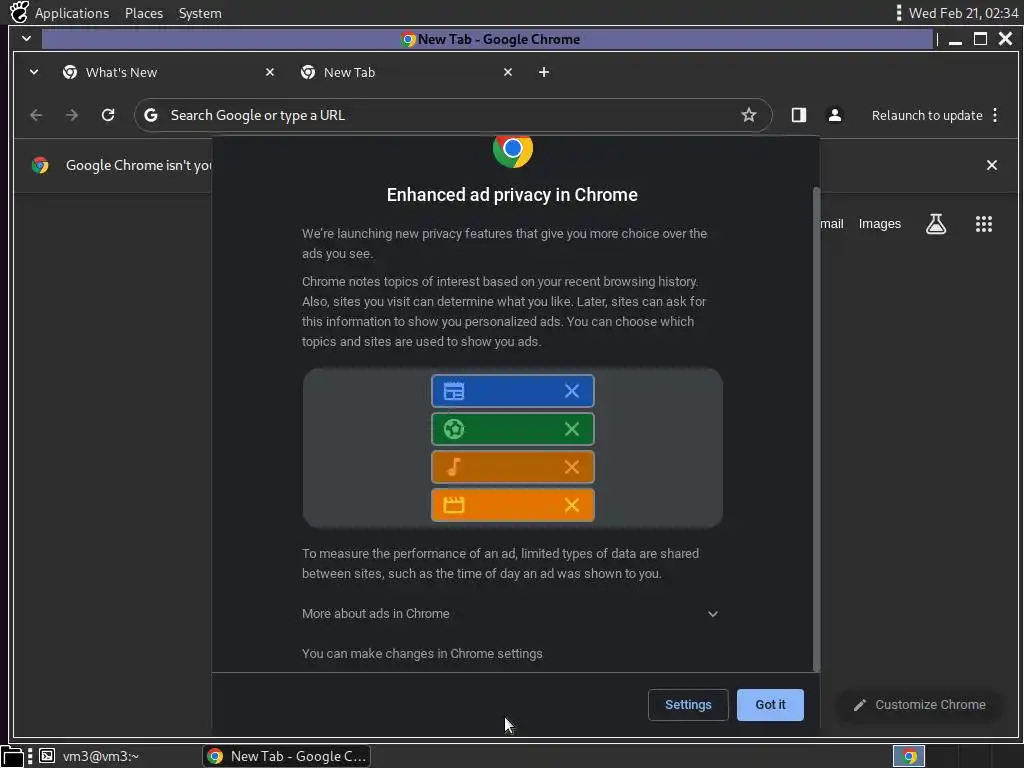Toggle the Chrome side panel
This screenshot has width=1024, height=768.
coord(799,116)
